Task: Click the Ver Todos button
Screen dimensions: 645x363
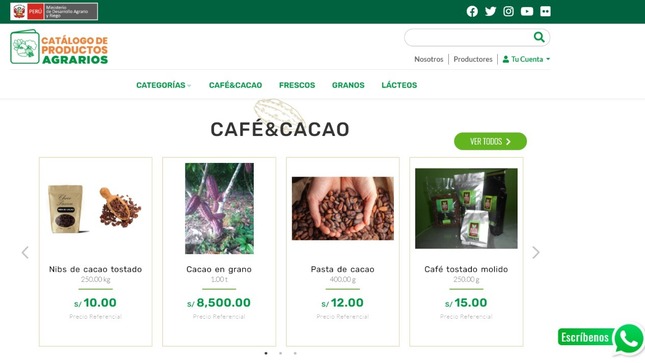Action: (490, 141)
